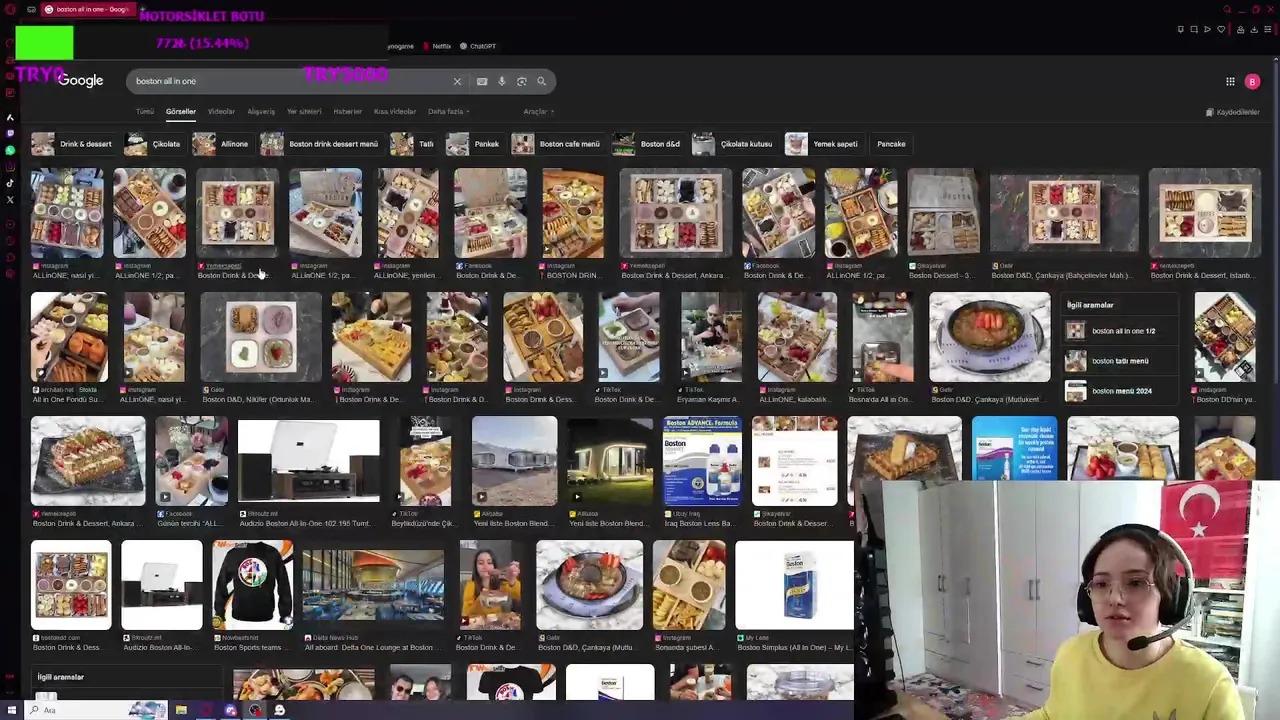Click the Windows taskbar search box Ara

pyautogui.click(x=95, y=710)
